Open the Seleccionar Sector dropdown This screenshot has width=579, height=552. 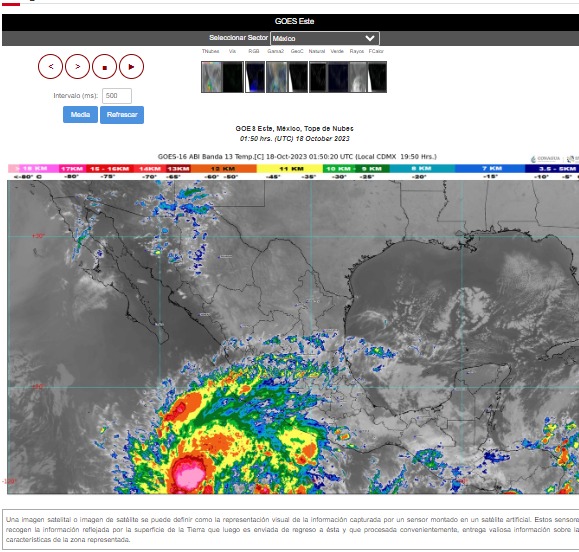(325, 38)
